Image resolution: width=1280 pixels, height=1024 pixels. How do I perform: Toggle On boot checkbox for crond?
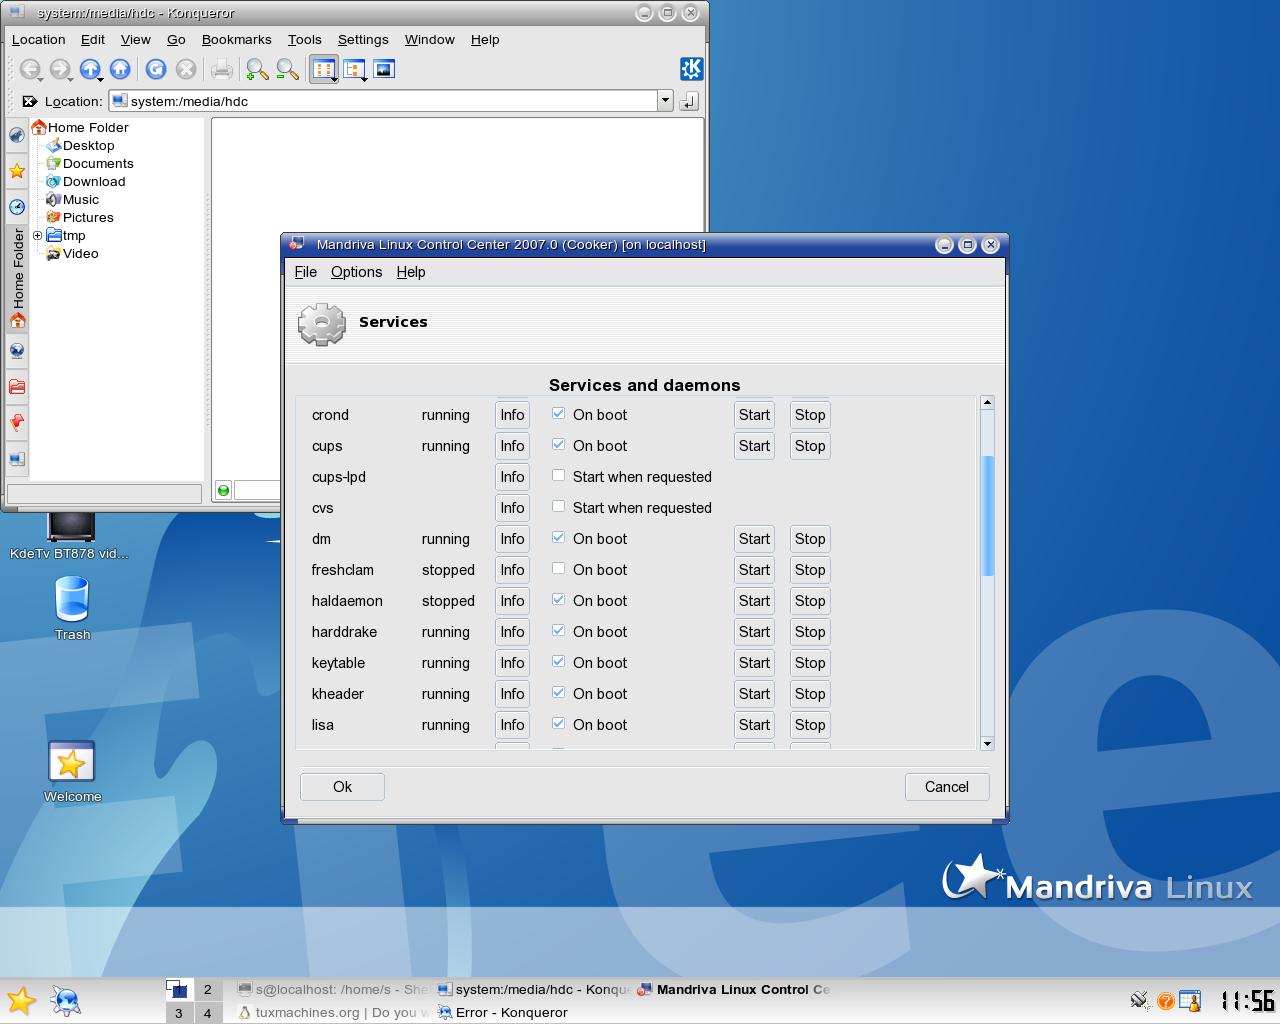click(559, 414)
